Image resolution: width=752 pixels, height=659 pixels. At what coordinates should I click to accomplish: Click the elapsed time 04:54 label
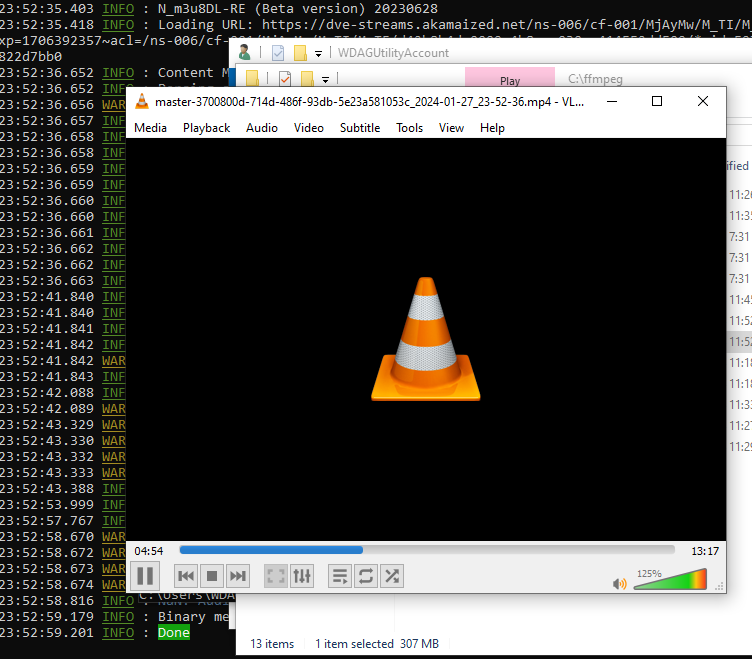coord(149,551)
